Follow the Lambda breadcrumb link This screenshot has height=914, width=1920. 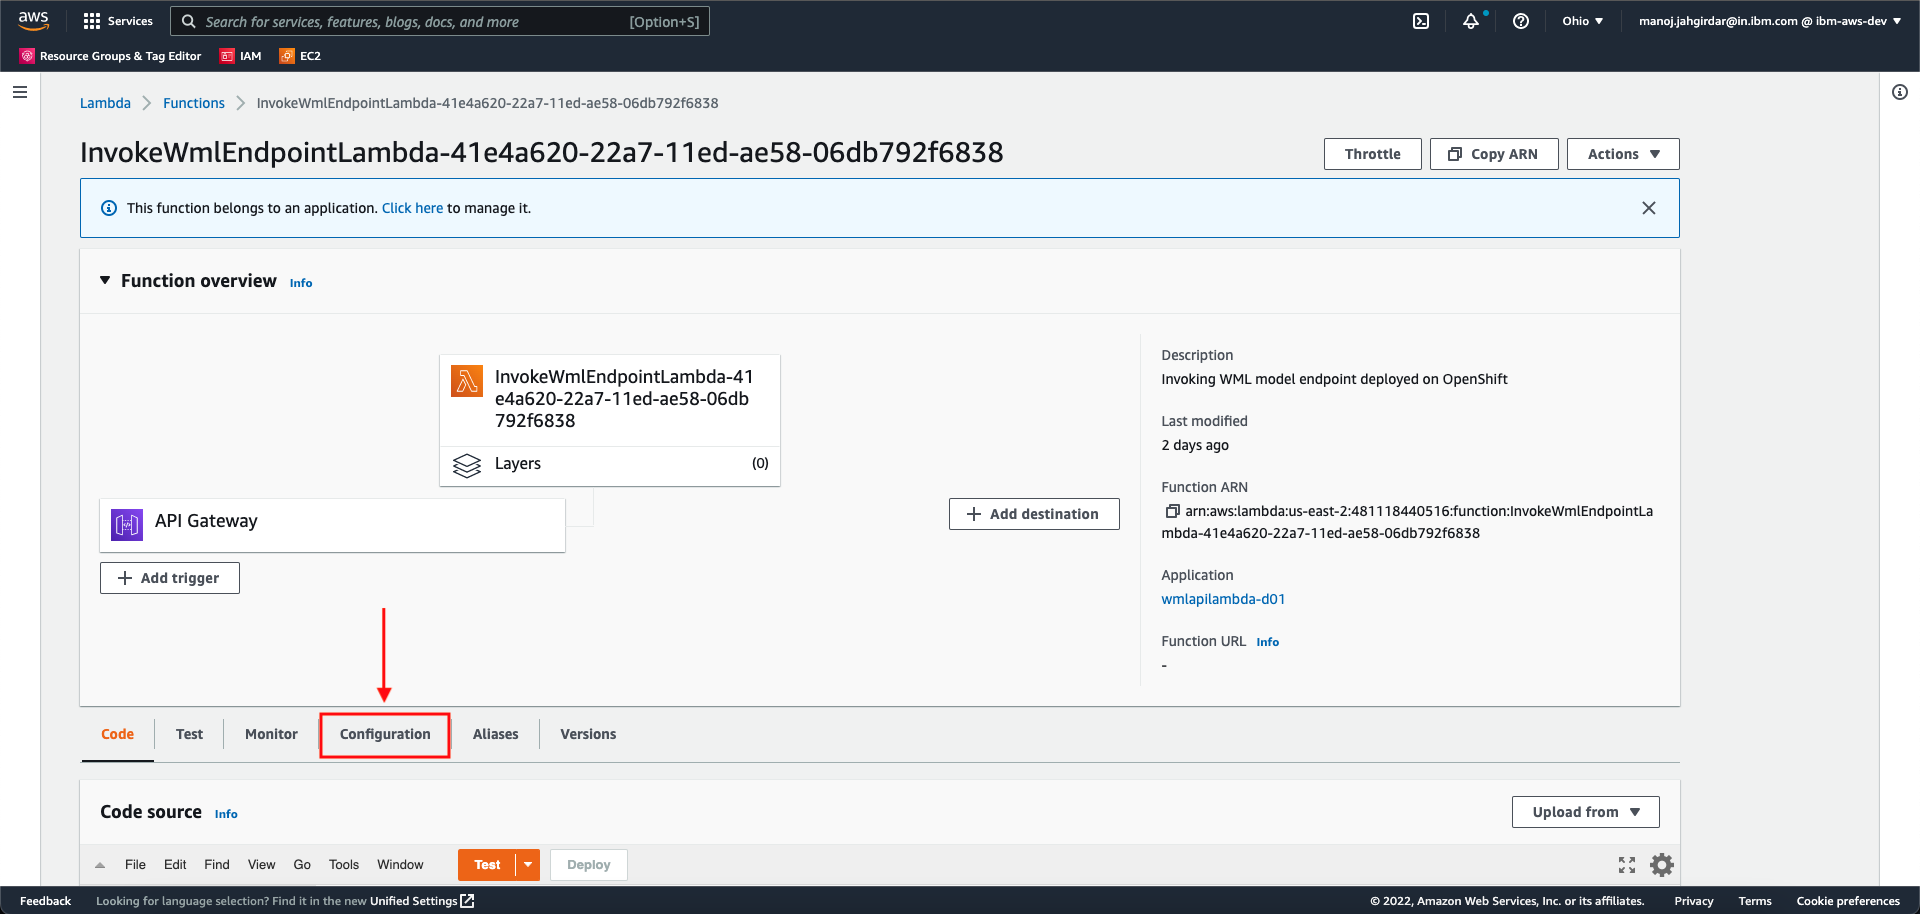[x=105, y=103]
